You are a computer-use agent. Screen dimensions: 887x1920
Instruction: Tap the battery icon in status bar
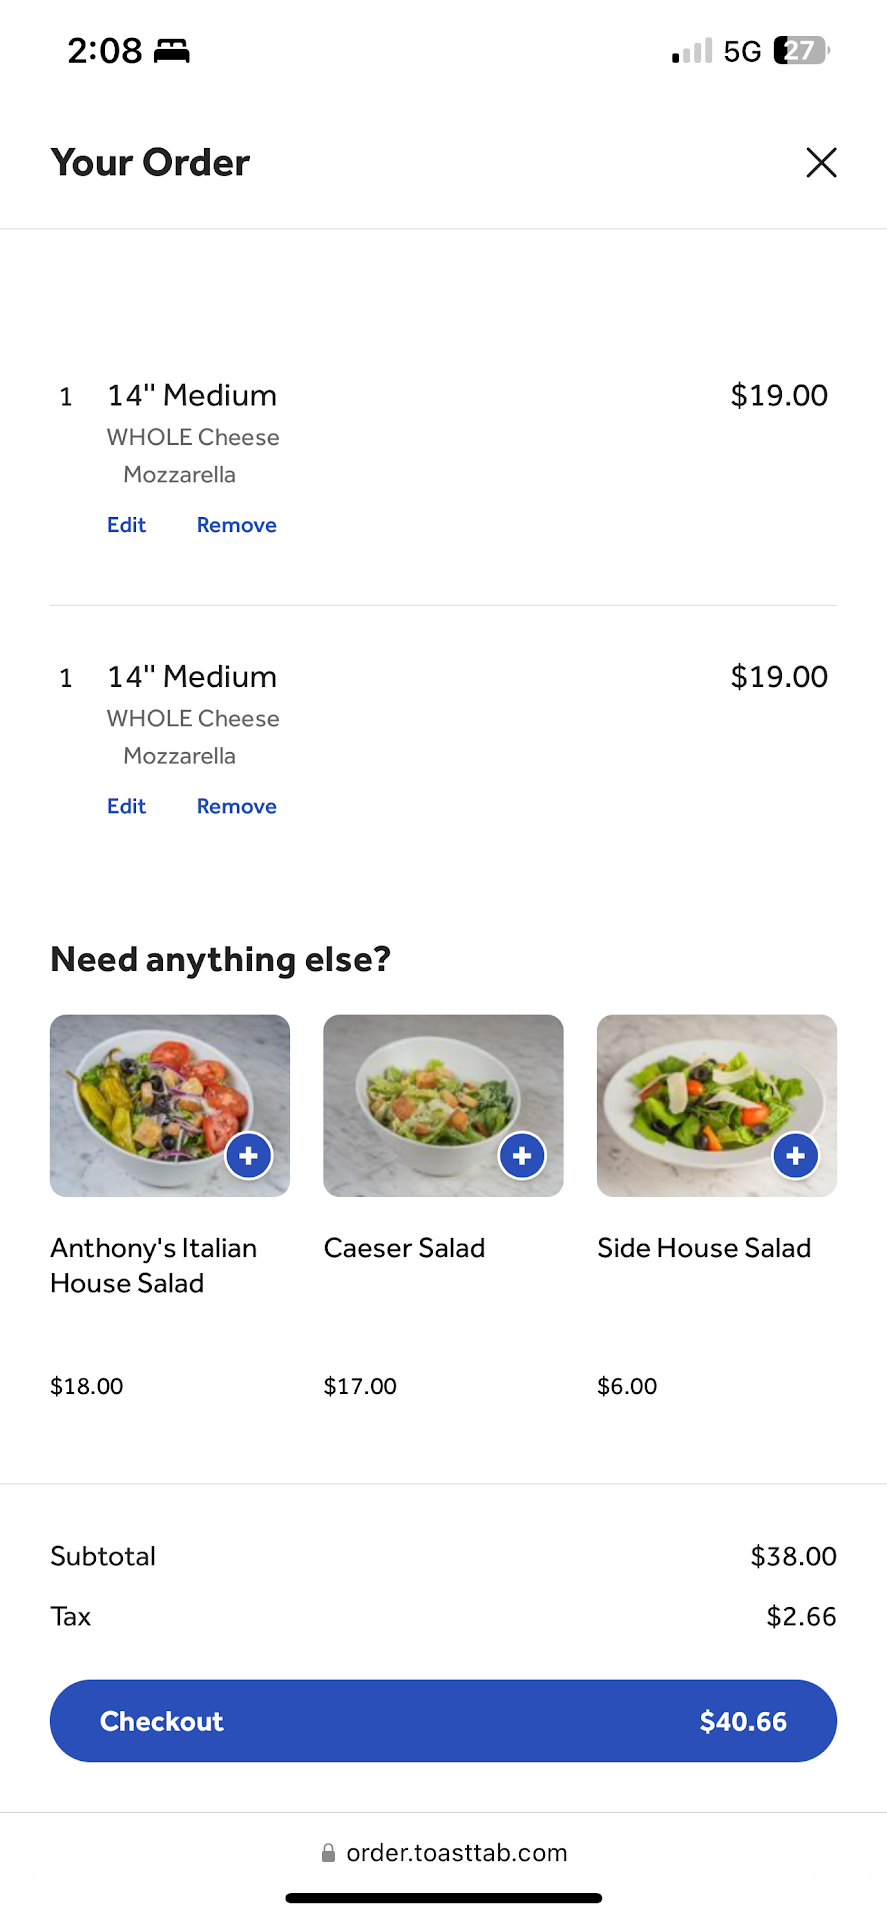click(801, 50)
